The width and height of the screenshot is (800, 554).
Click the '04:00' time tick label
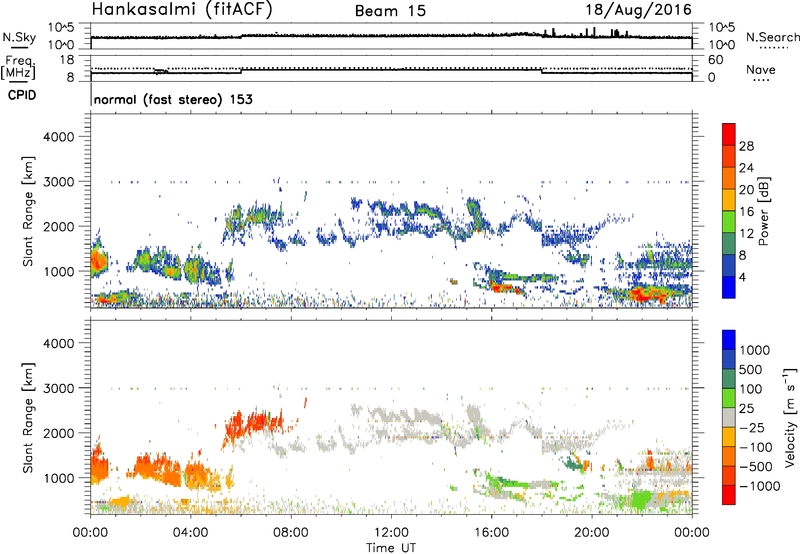[190, 533]
